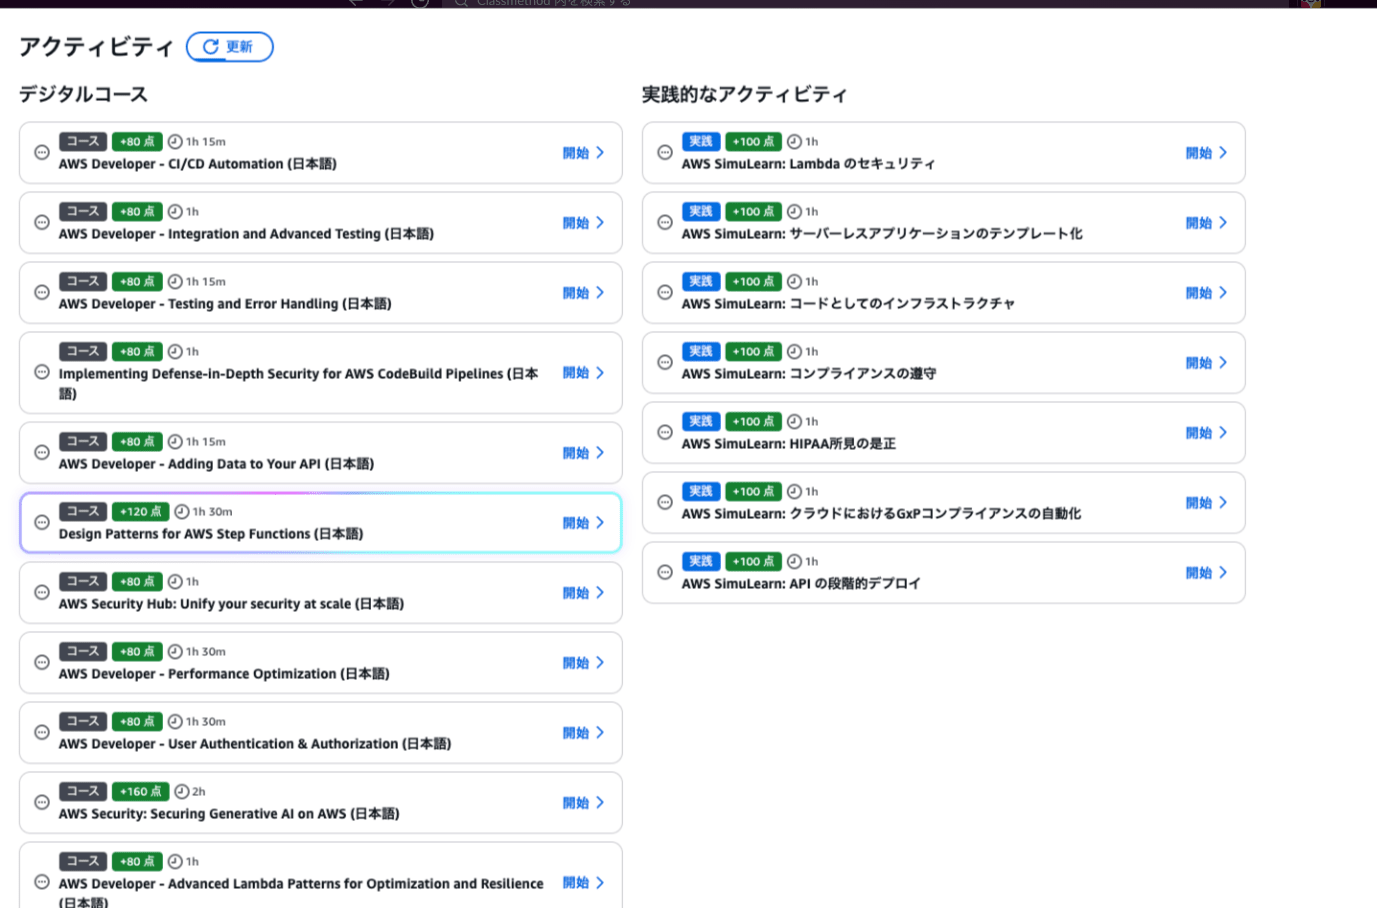
Task: Click the "+120 点" points badge
Action: click(140, 512)
